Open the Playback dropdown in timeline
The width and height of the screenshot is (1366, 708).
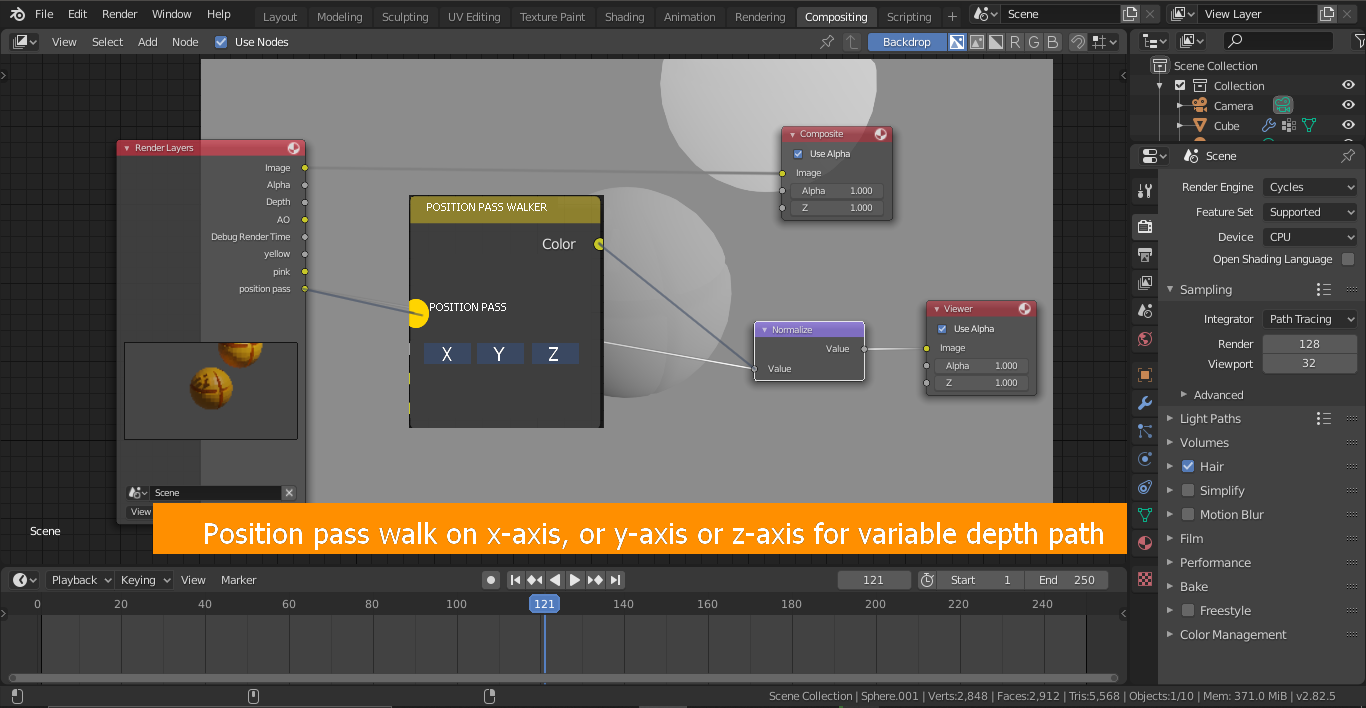point(80,580)
